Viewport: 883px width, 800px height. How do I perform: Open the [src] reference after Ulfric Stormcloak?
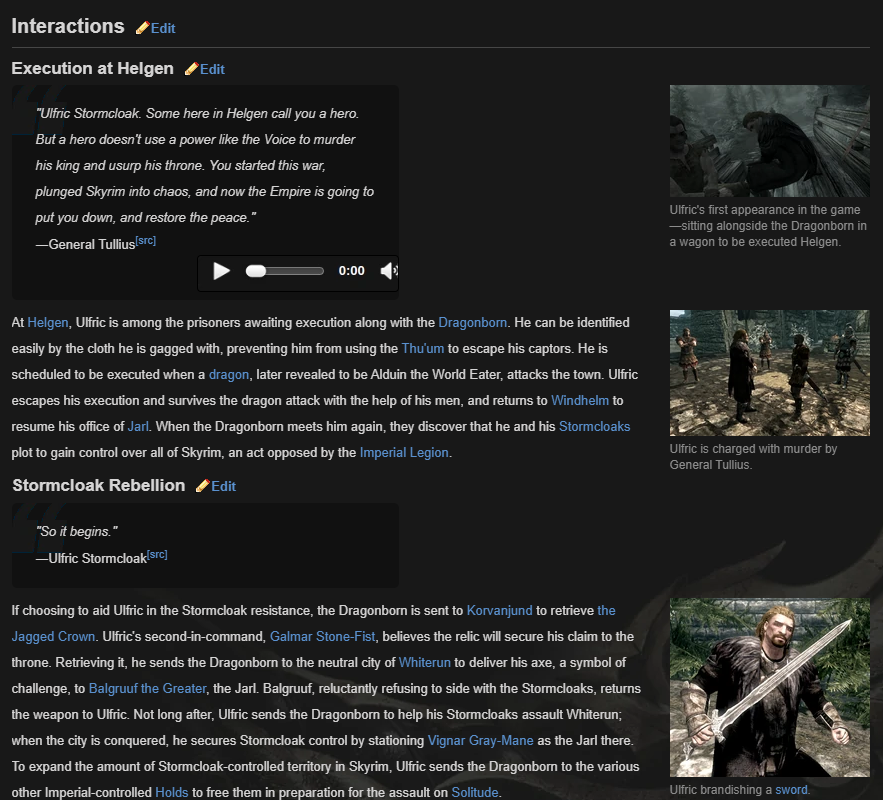[x=157, y=555]
